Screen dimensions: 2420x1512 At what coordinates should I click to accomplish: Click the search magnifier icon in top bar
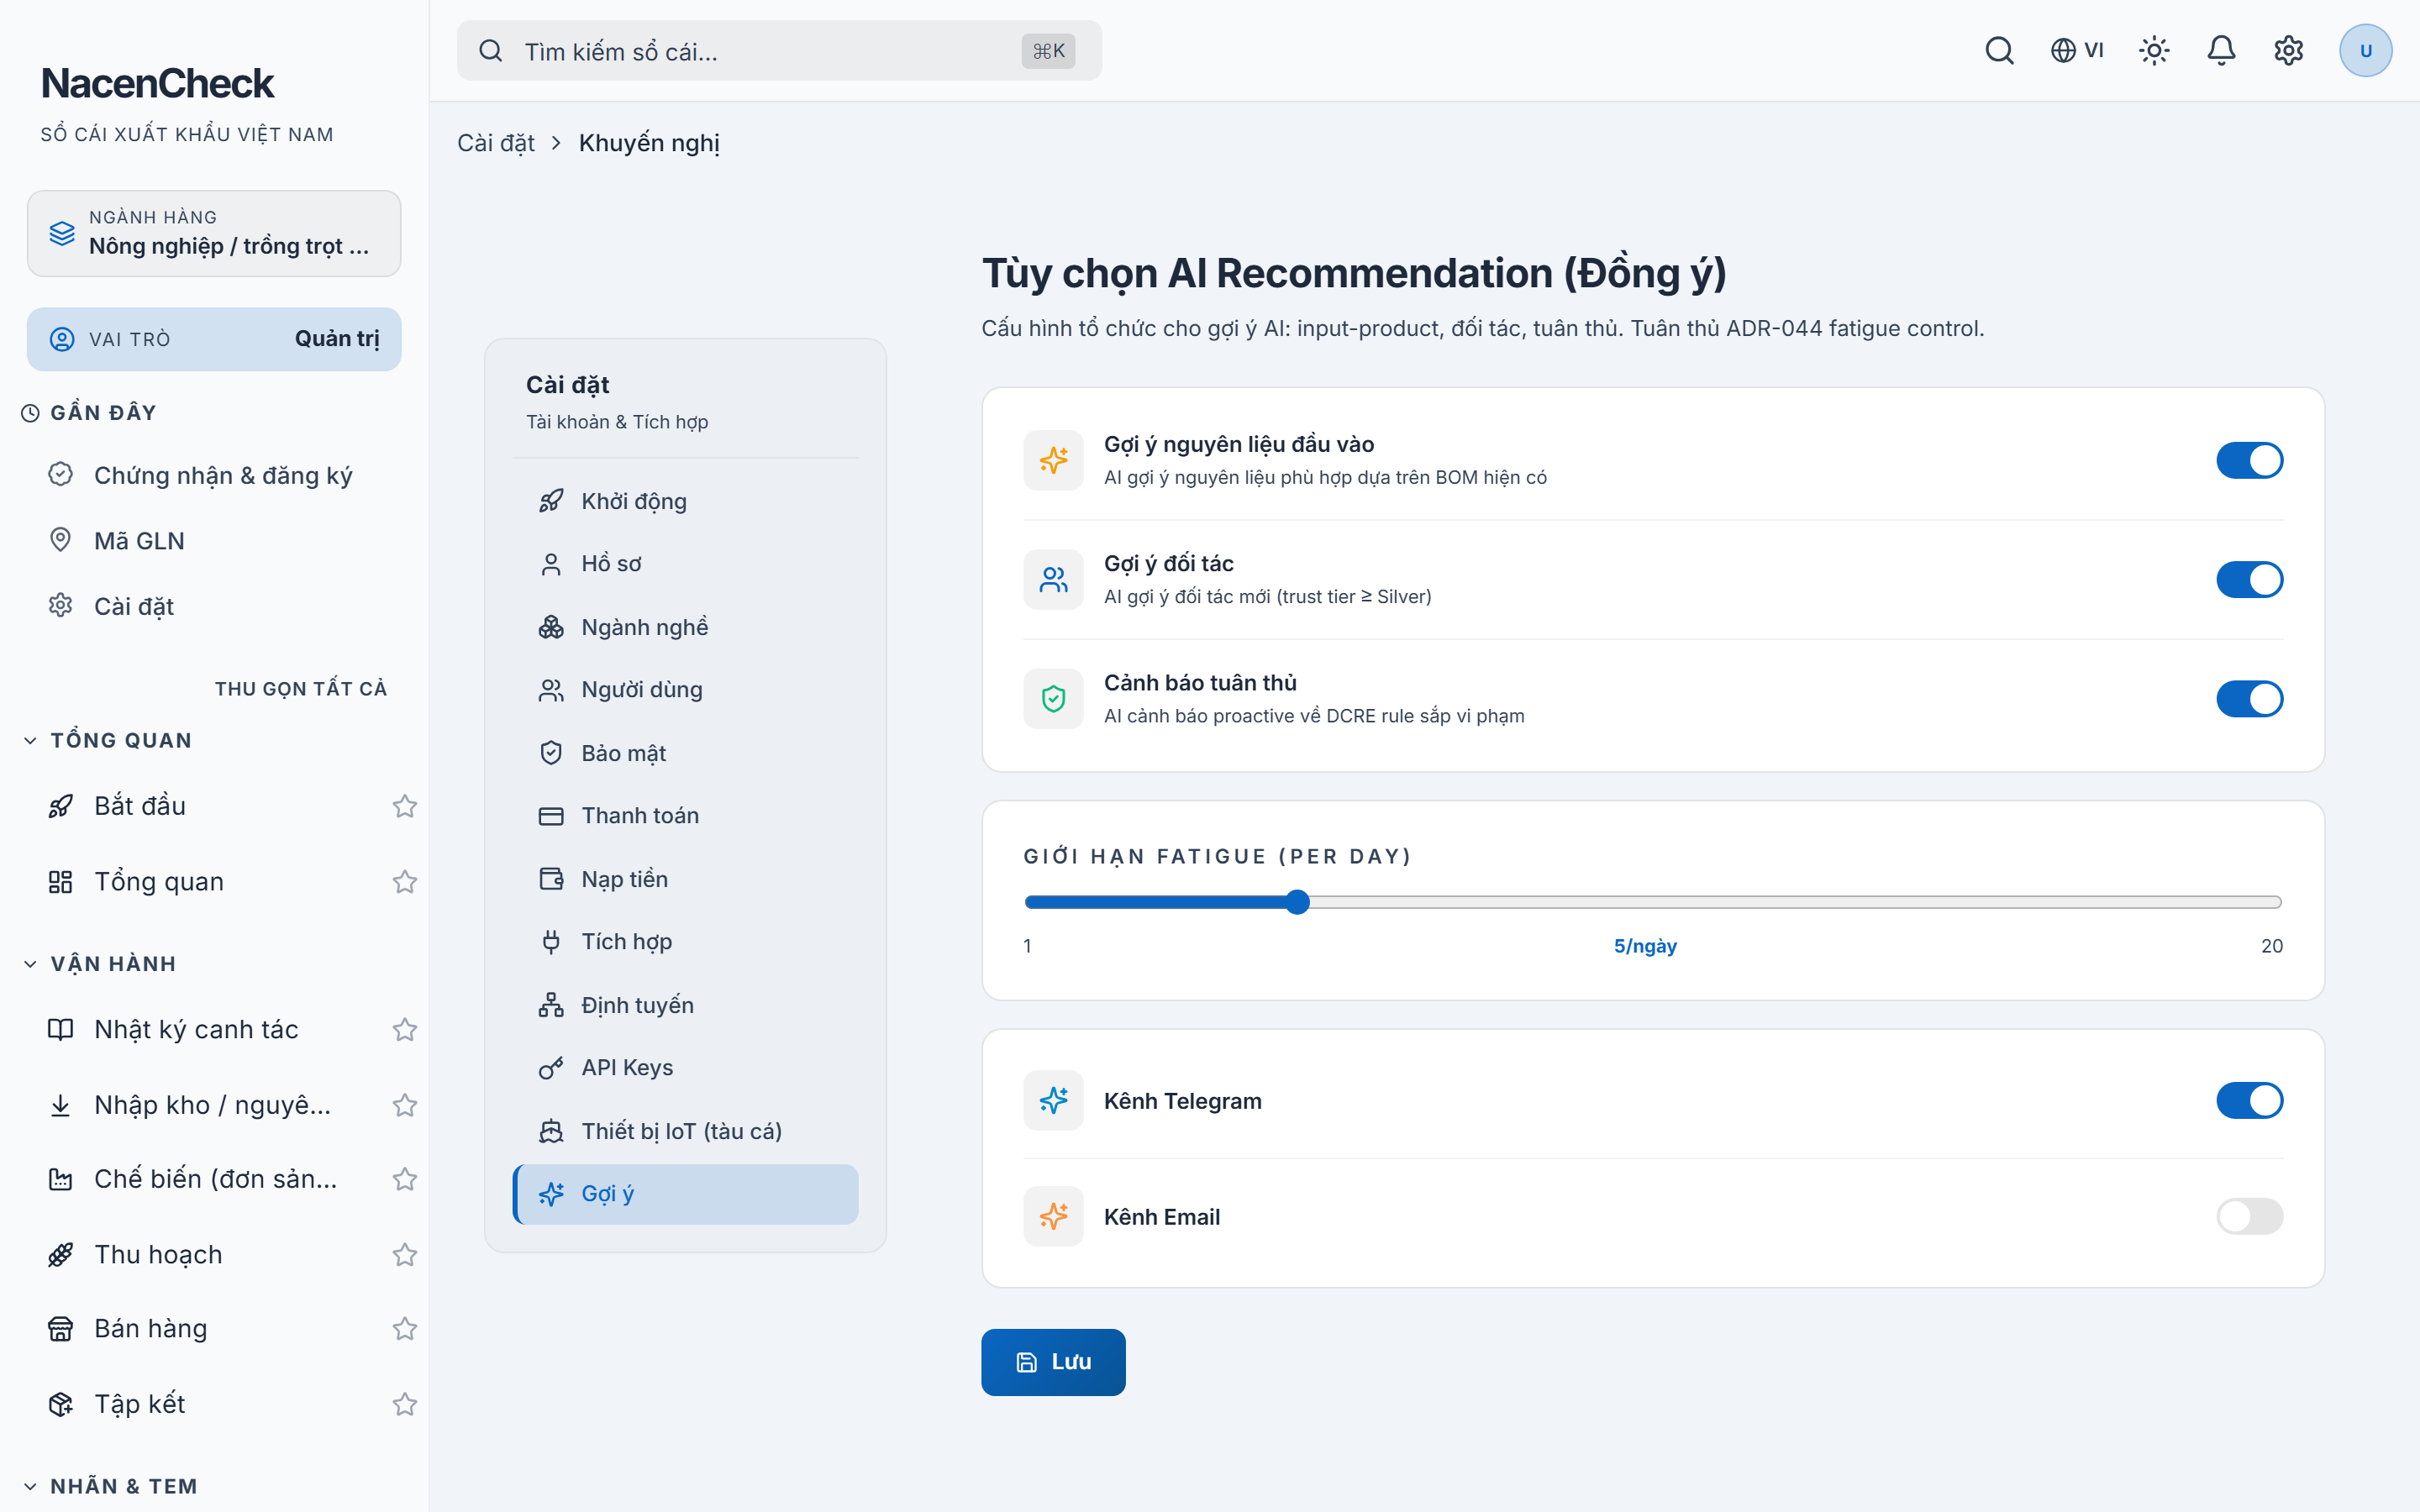pyautogui.click(x=1999, y=50)
